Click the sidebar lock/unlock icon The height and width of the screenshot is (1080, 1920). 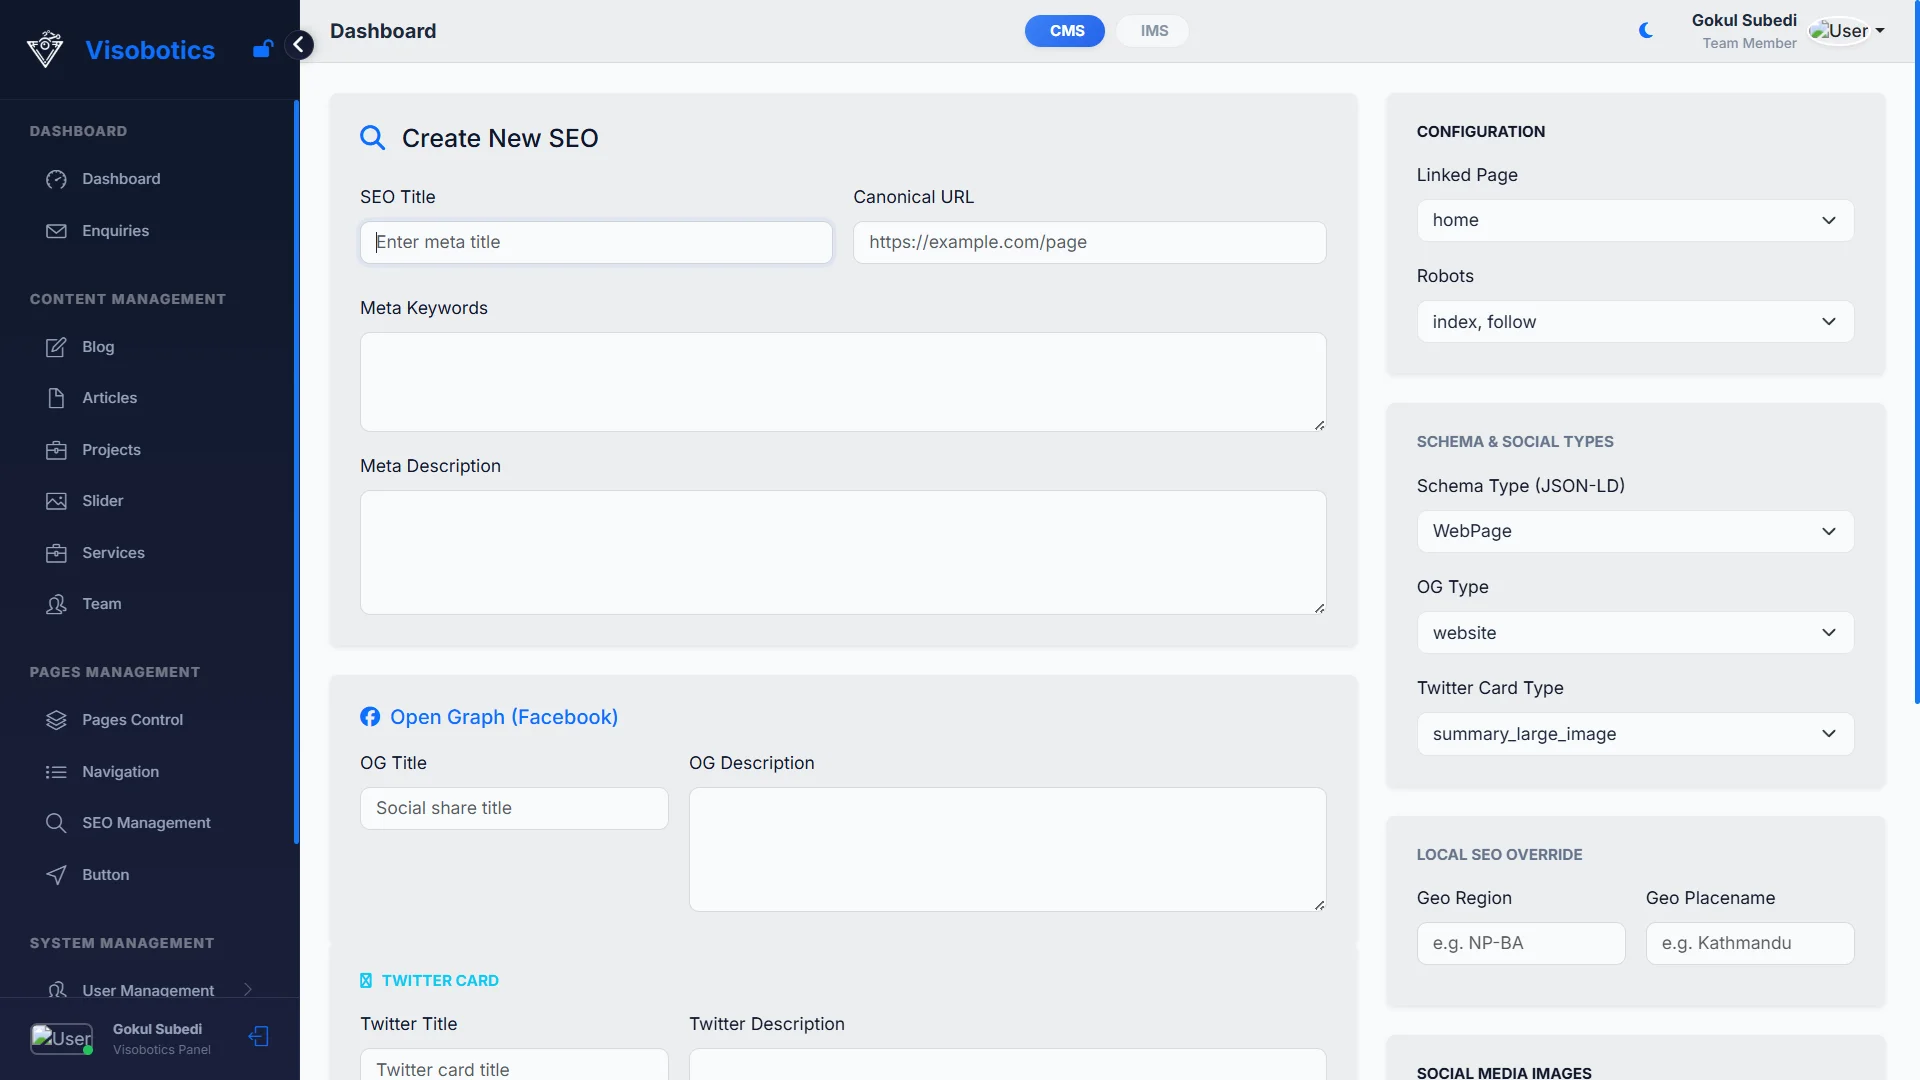(x=263, y=49)
